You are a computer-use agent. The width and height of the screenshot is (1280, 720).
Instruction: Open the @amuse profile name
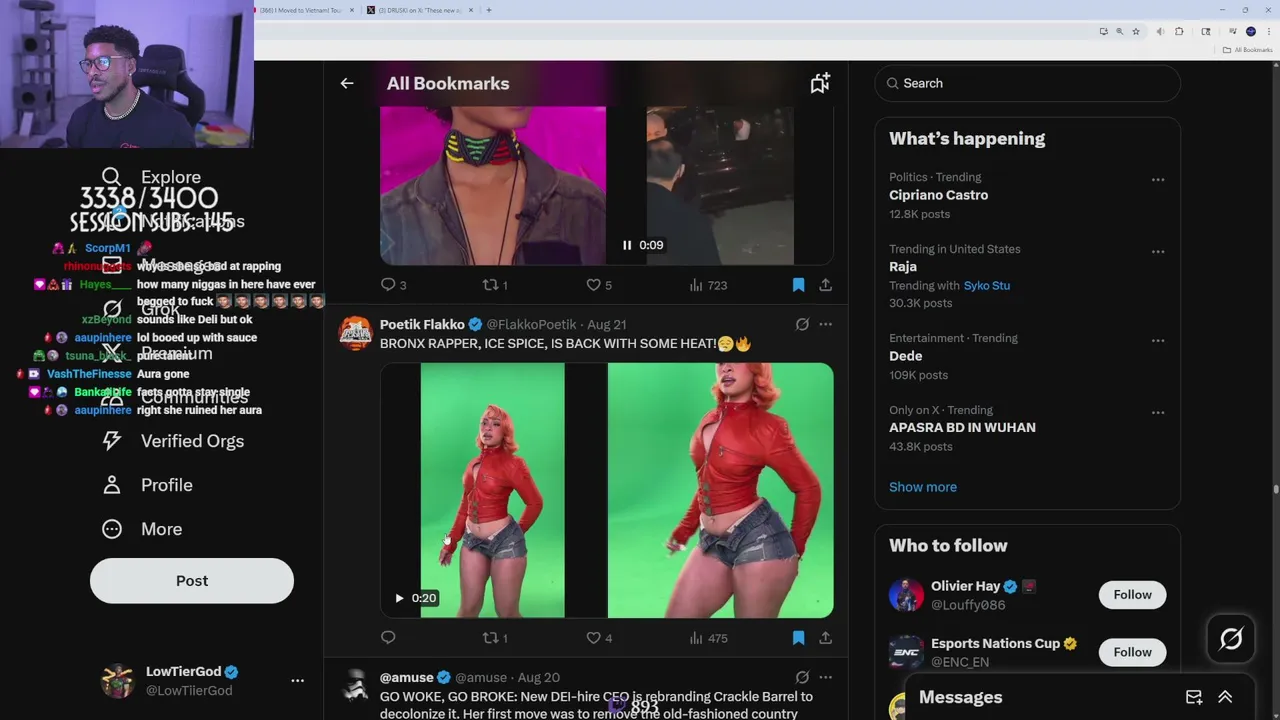pos(406,677)
